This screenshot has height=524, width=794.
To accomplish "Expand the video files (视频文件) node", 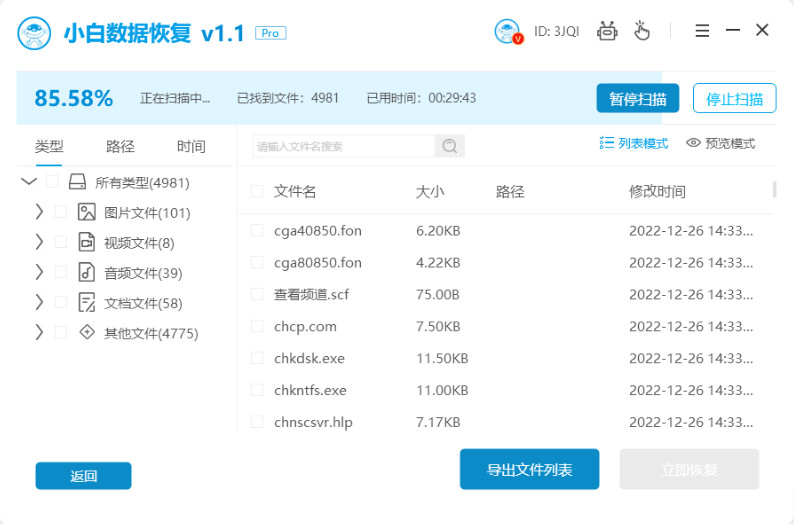I will (39, 242).
